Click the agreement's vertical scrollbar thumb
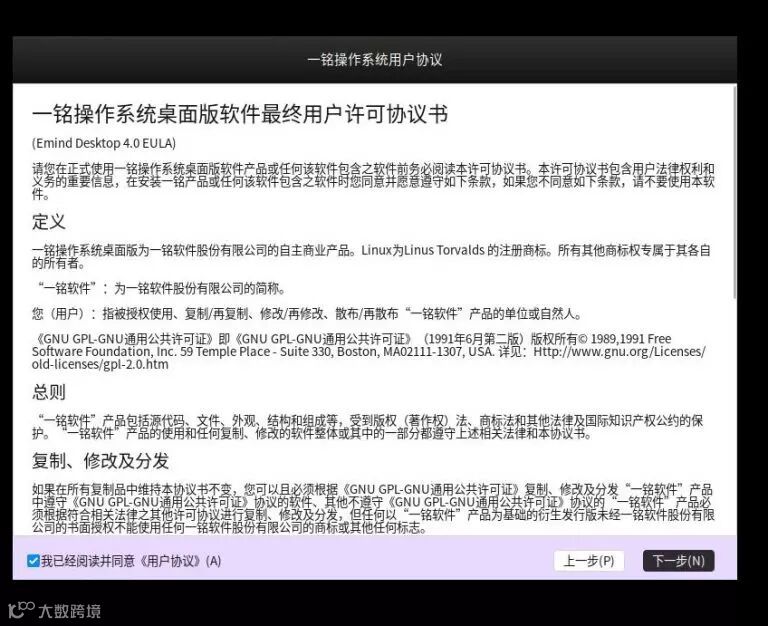This screenshot has width=768, height=626. 734,192
